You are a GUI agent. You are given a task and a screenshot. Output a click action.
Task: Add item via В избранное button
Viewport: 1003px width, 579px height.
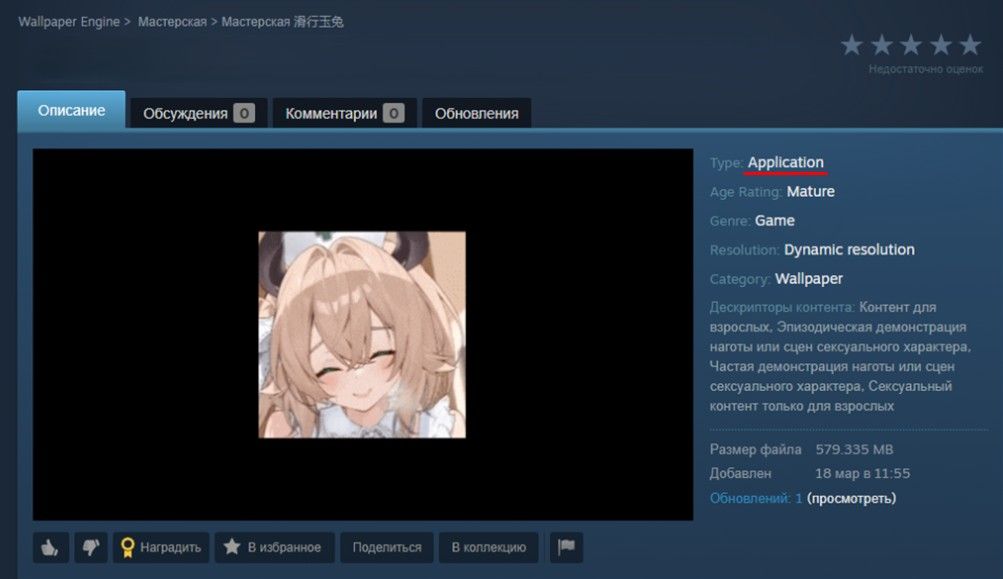[274, 547]
